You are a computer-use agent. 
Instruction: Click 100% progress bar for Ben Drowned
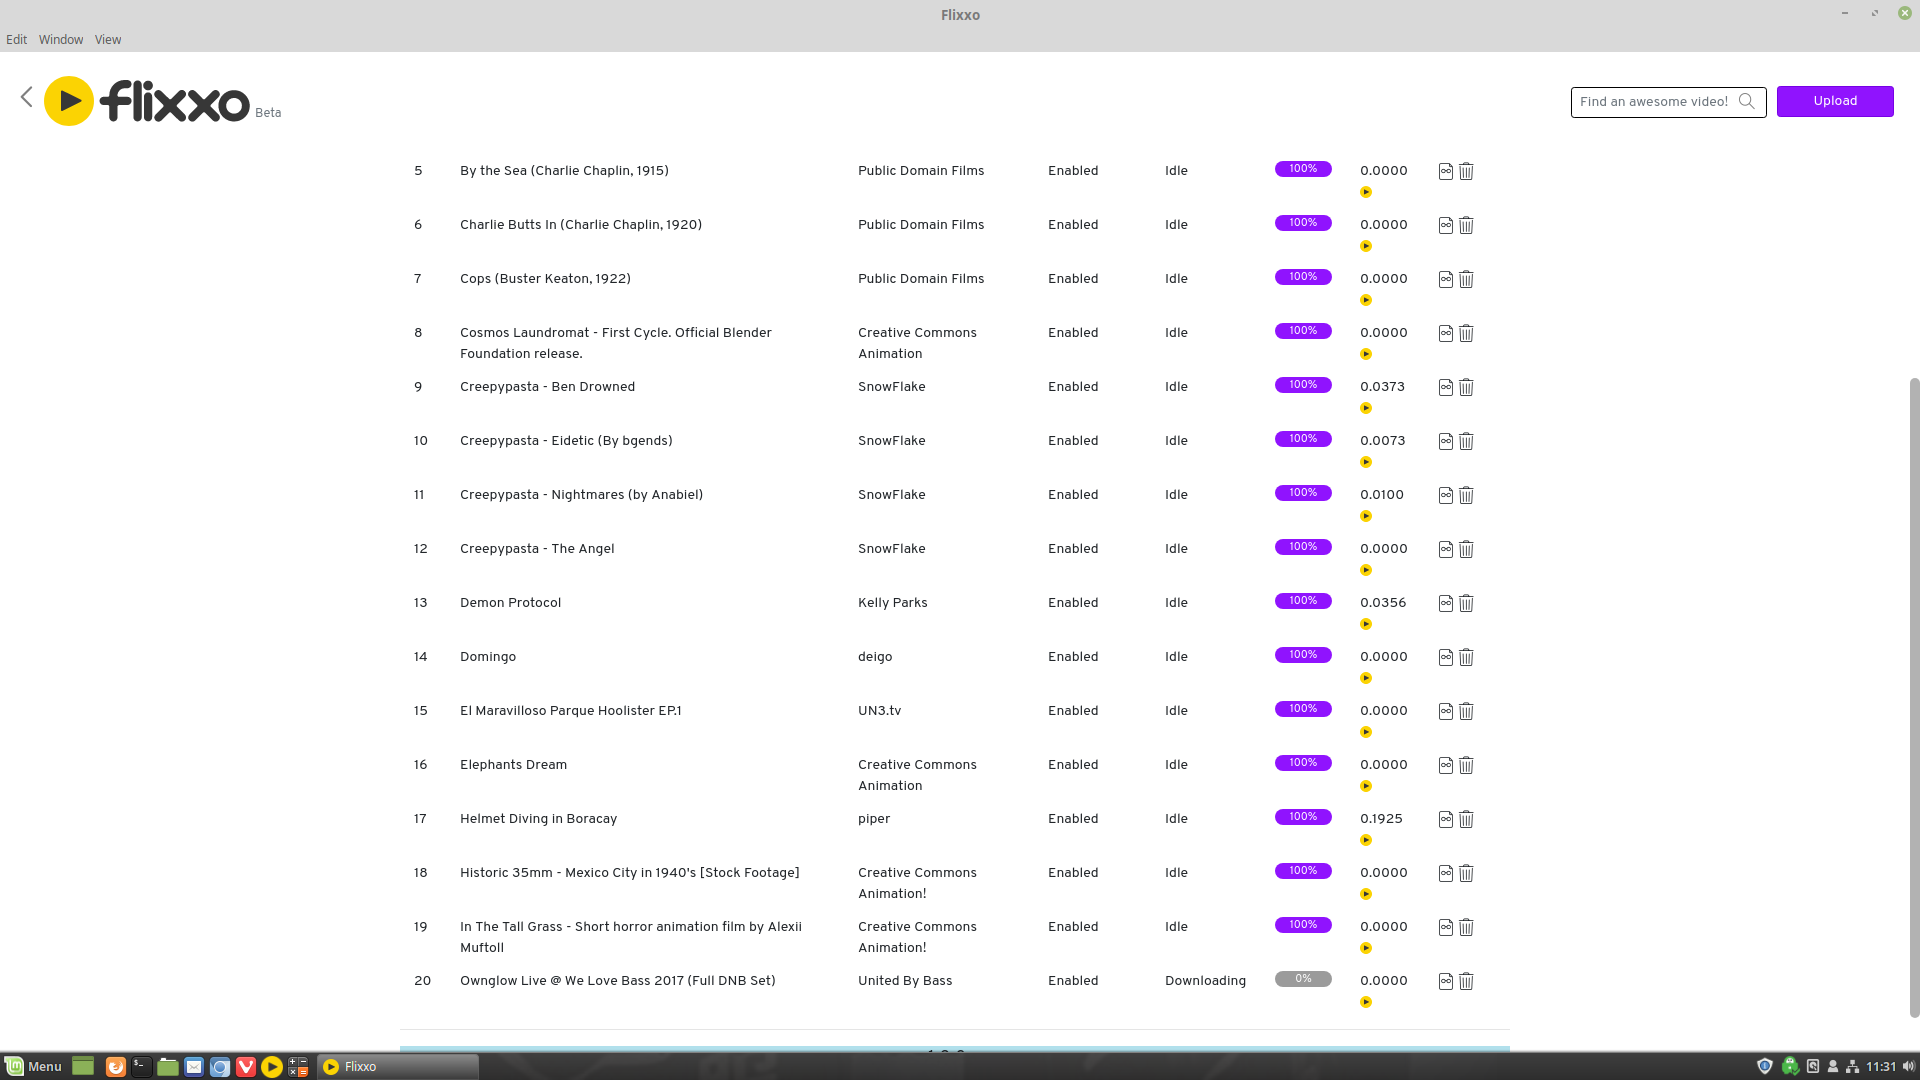(x=1303, y=385)
